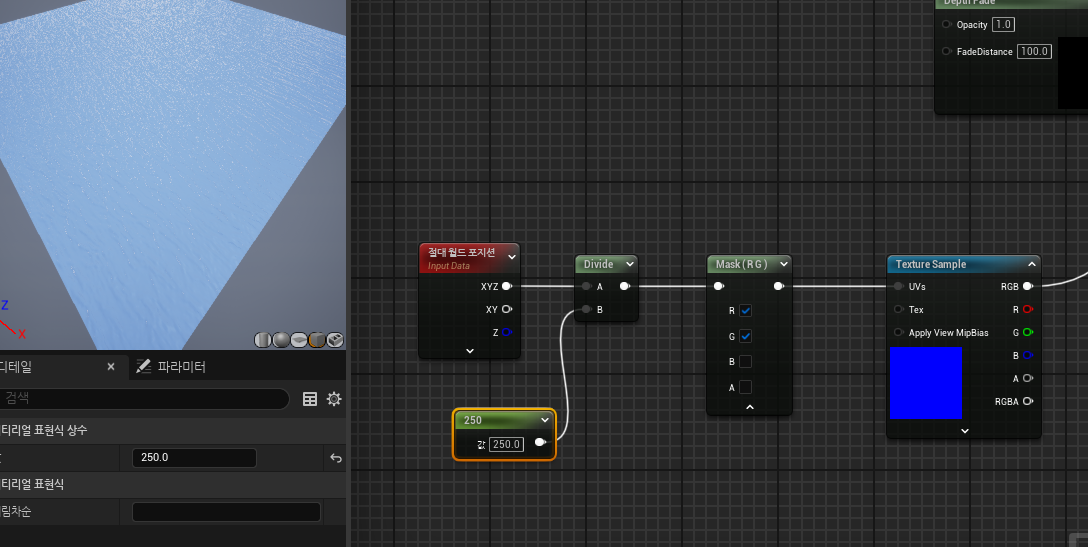
Task: Open the property matrix table icon
Action: (310, 398)
